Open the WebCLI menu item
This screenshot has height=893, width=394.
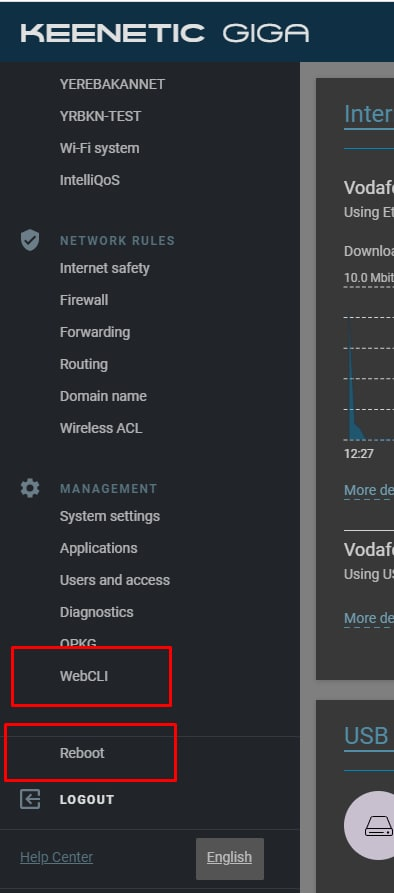[84, 676]
